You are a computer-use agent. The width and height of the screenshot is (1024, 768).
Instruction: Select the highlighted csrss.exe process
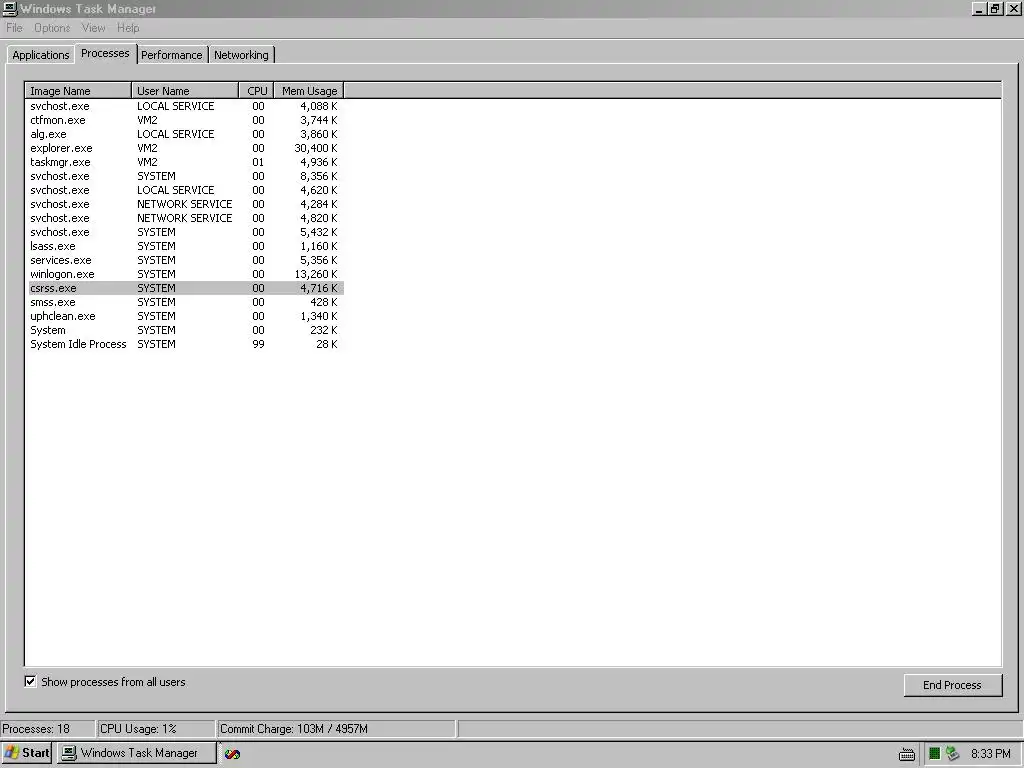pyautogui.click(x=186, y=288)
